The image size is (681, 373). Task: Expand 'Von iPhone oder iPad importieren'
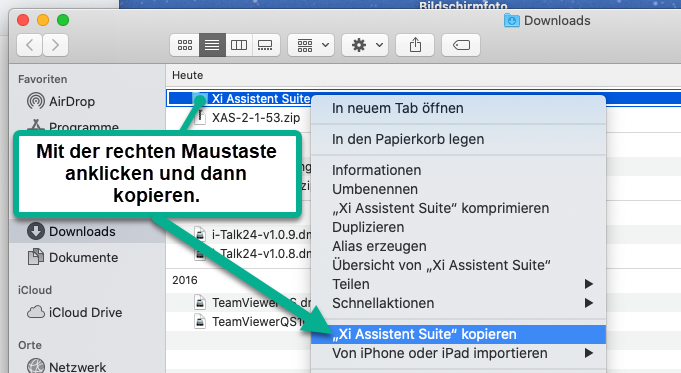click(458, 353)
